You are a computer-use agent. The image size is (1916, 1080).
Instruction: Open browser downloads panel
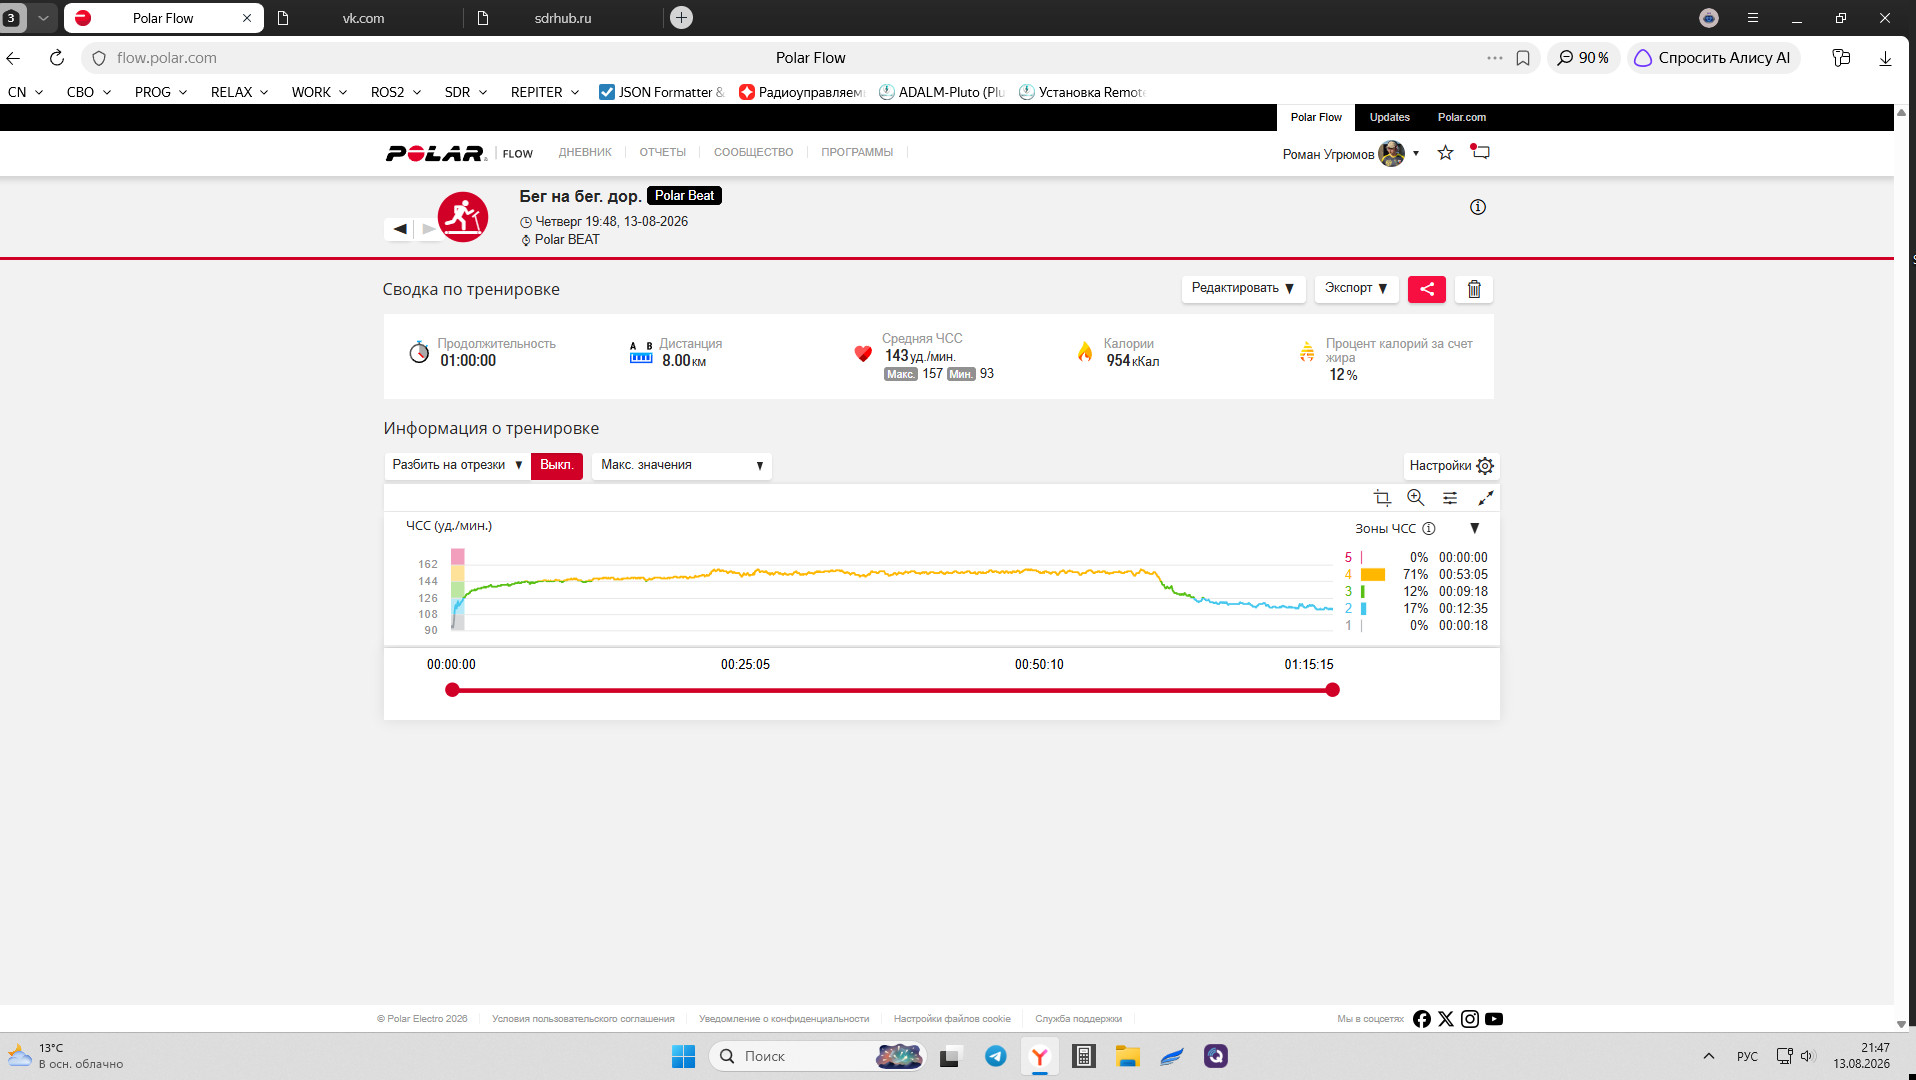1885,58
